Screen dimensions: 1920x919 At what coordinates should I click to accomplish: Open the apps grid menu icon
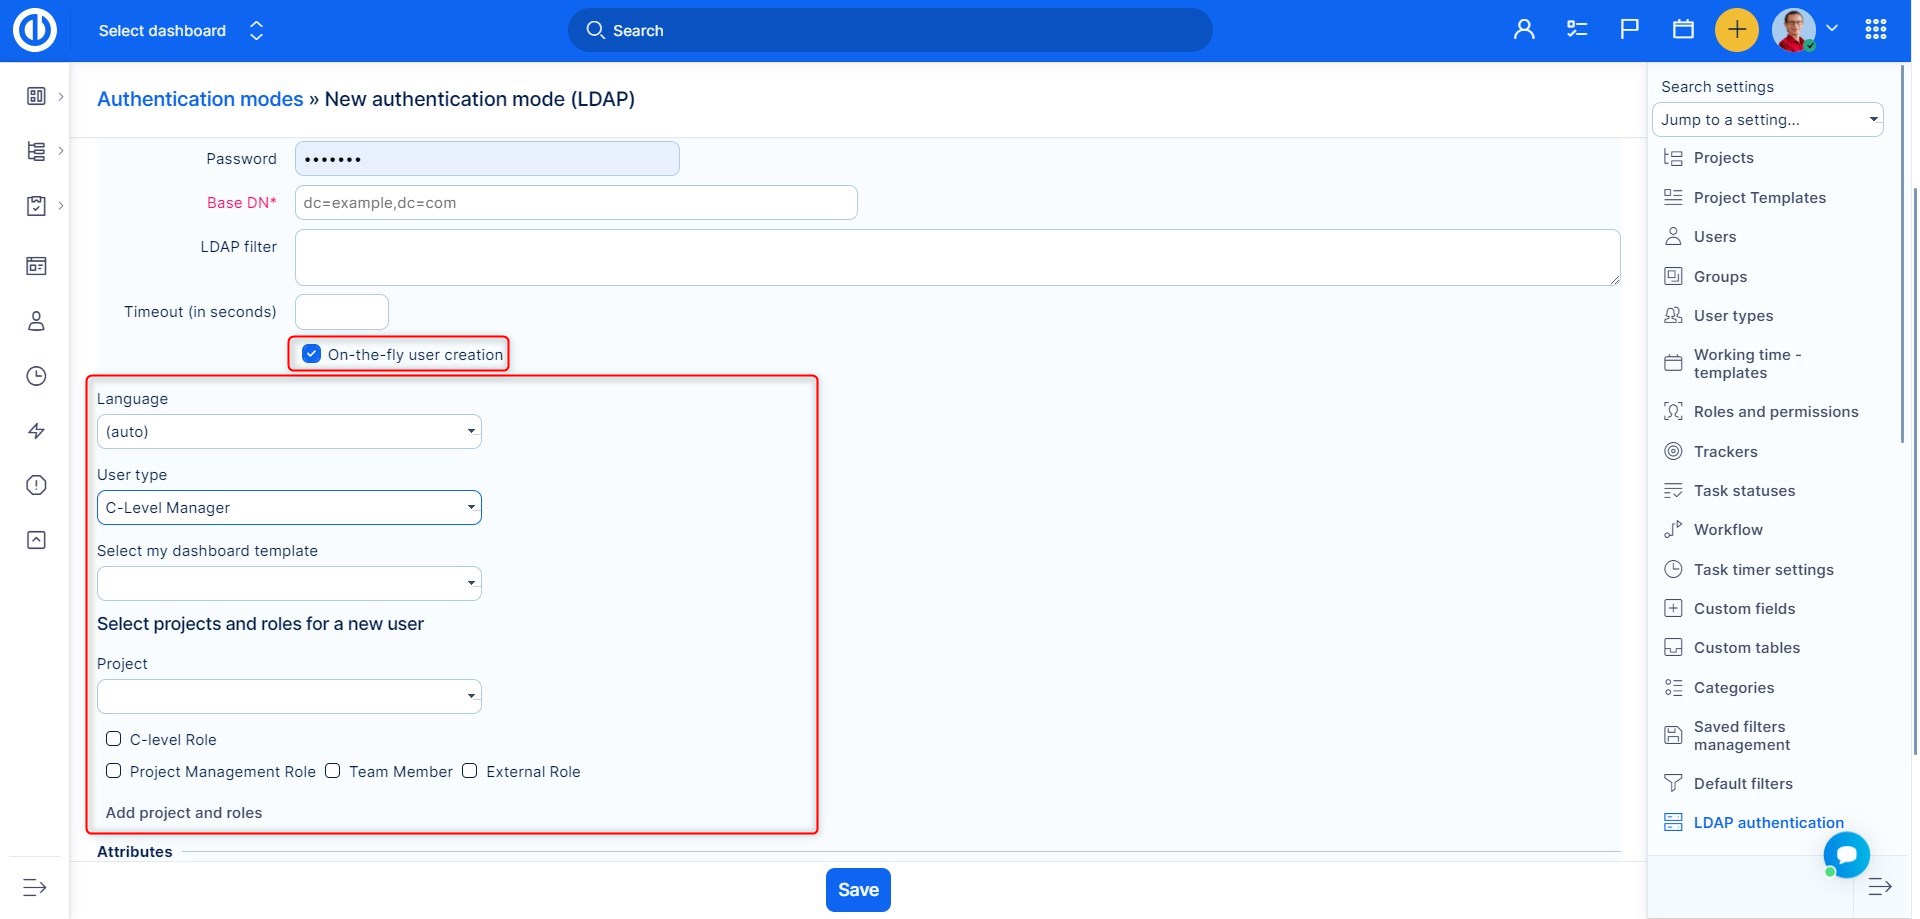pyautogui.click(x=1875, y=30)
